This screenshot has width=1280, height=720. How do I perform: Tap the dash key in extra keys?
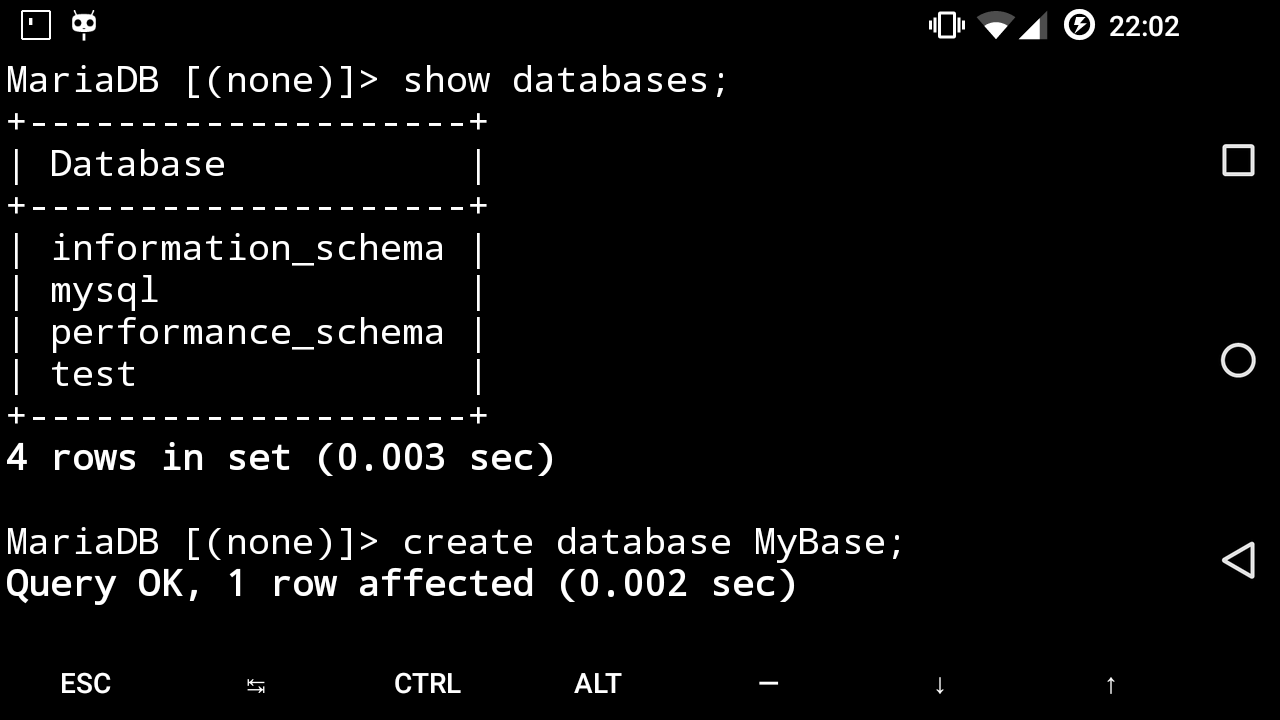(x=768, y=684)
